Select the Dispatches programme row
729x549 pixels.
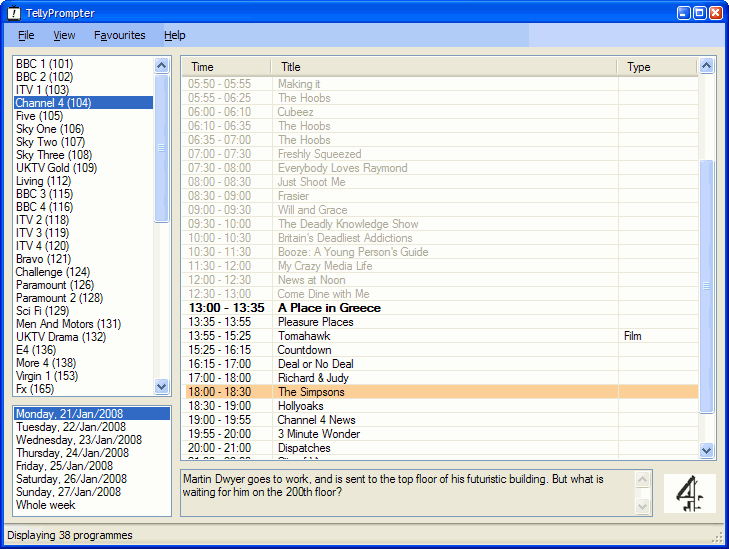440,448
